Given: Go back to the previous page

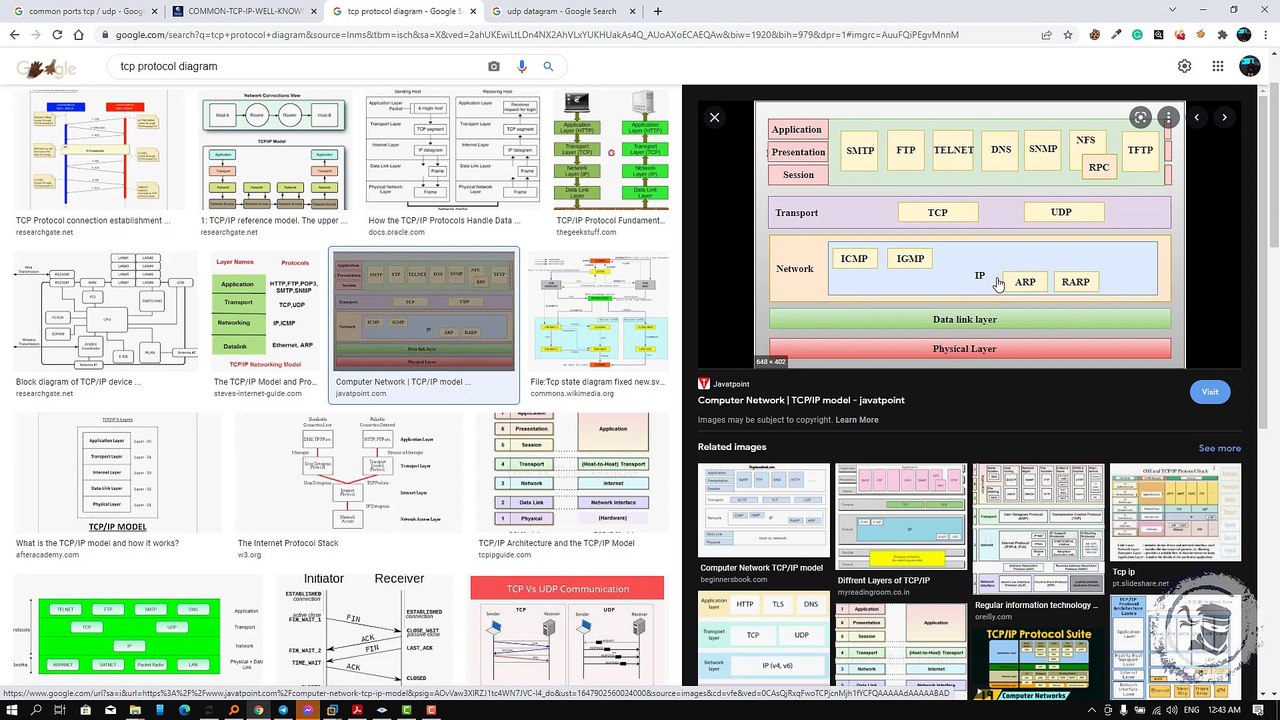Looking at the screenshot, I should point(14,34).
